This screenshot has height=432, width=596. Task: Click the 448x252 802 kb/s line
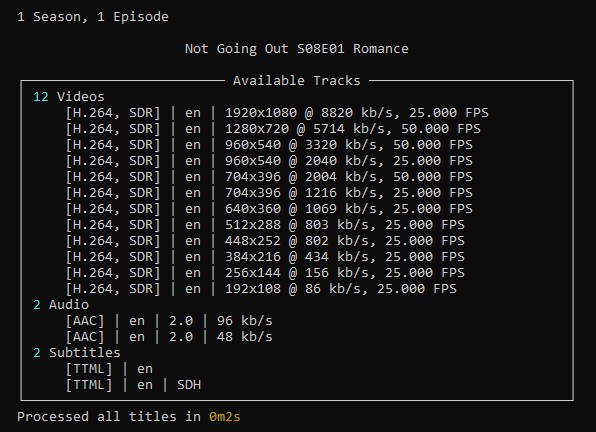tap(265, 241)
